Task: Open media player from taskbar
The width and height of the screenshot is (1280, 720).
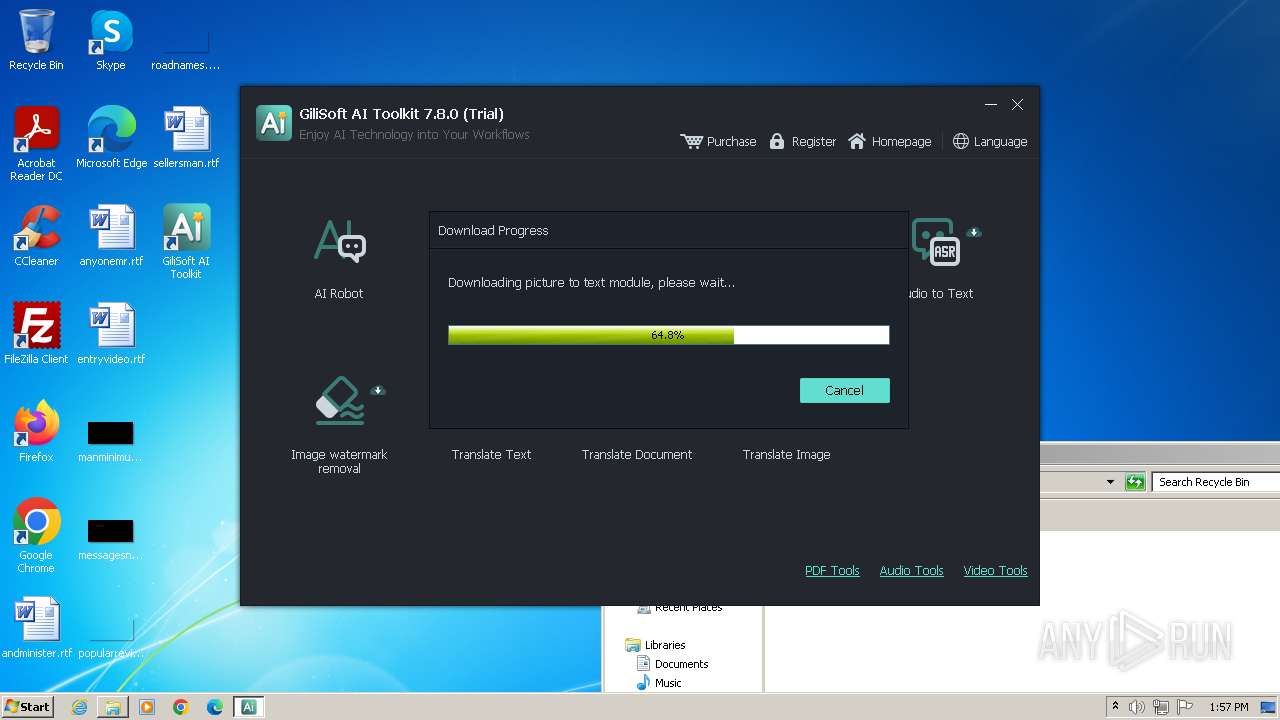Action: (x=147, y=707)
